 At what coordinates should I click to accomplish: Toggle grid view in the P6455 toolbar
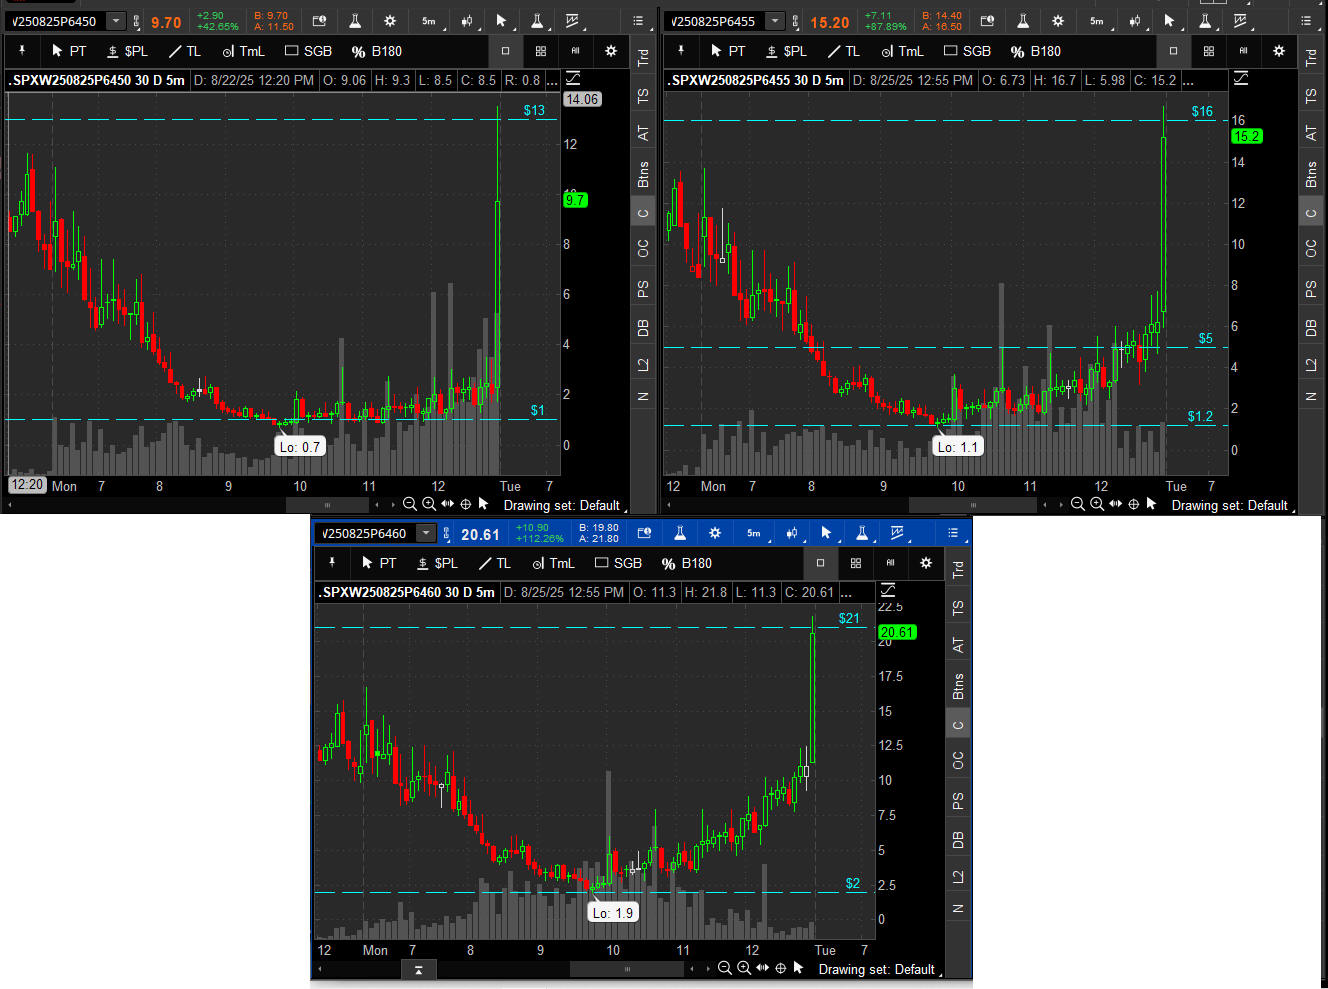(x=1209, y=51)
